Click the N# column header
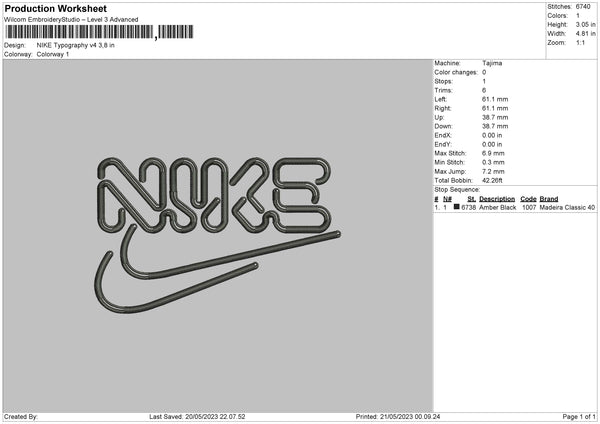 click(447, 199)
